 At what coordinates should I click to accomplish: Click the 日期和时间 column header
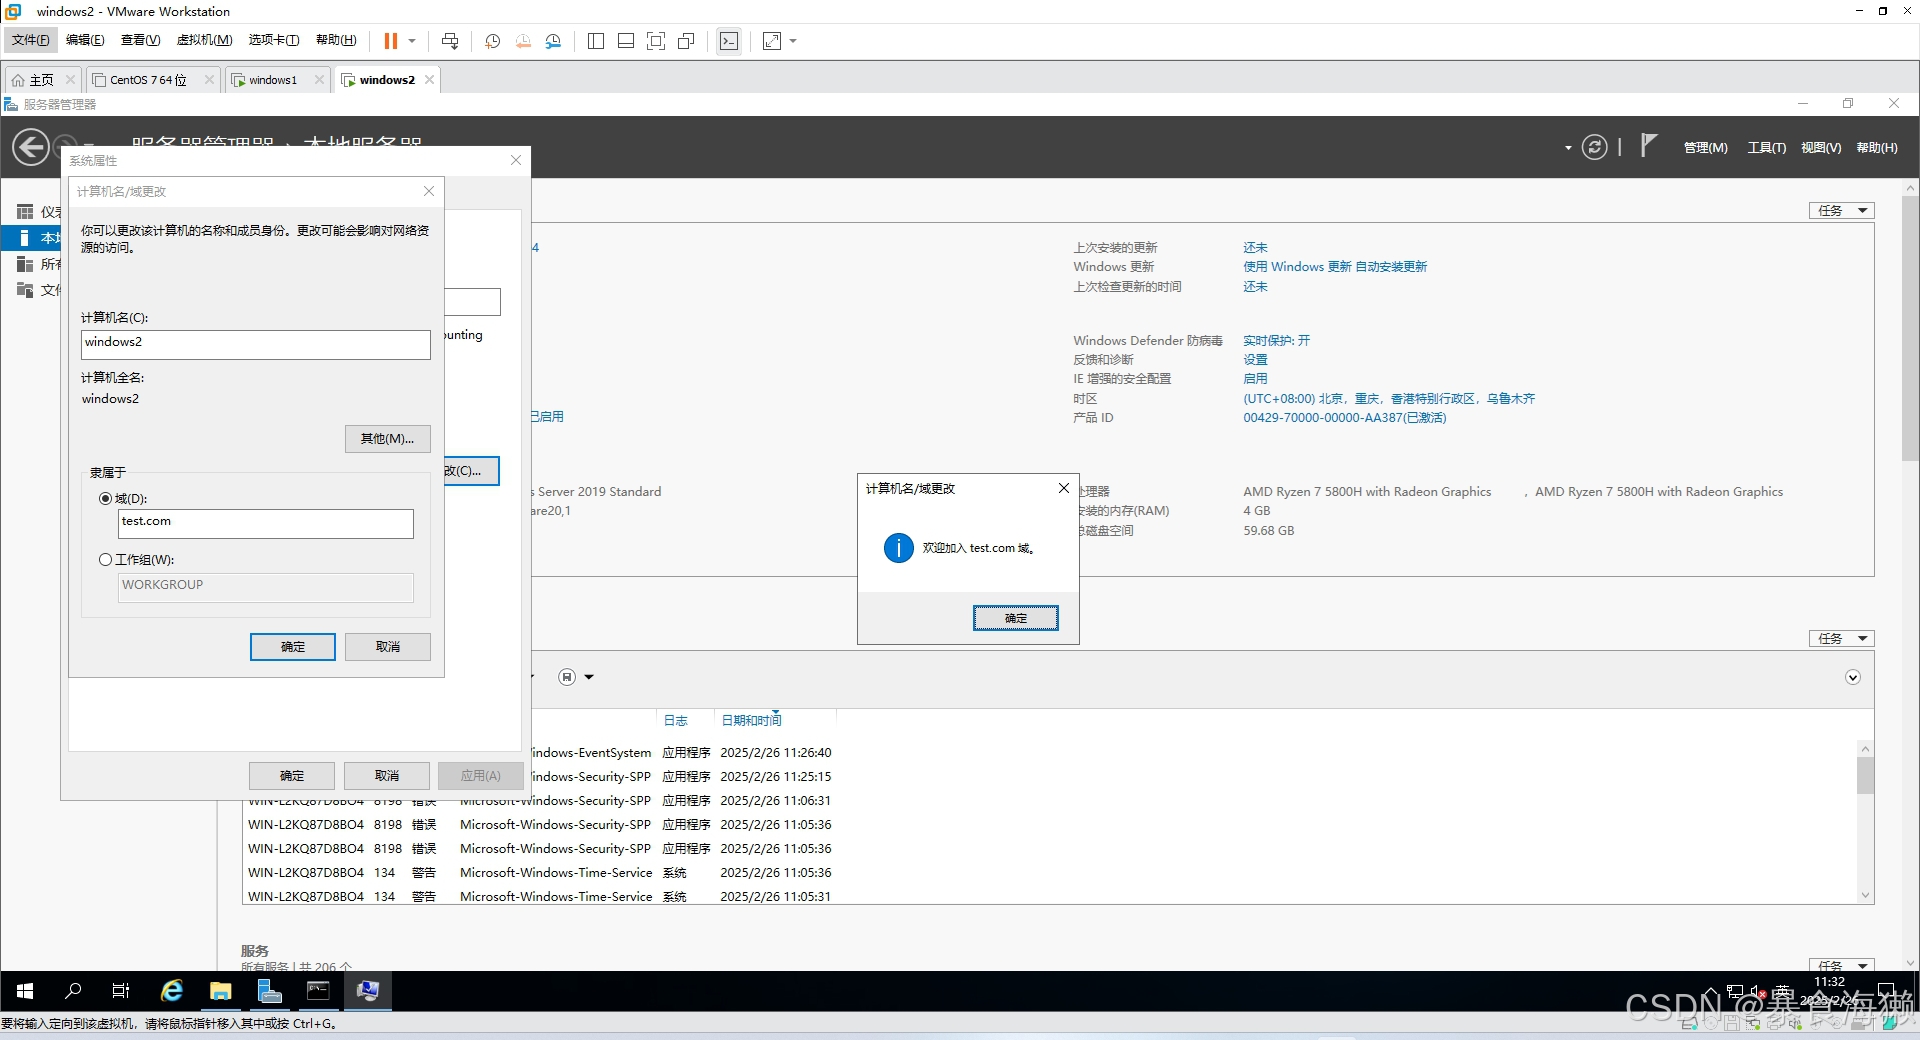coord(751,721)
